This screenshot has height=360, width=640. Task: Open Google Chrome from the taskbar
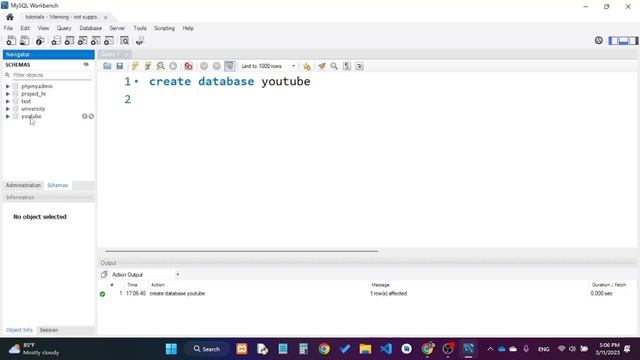324,349
